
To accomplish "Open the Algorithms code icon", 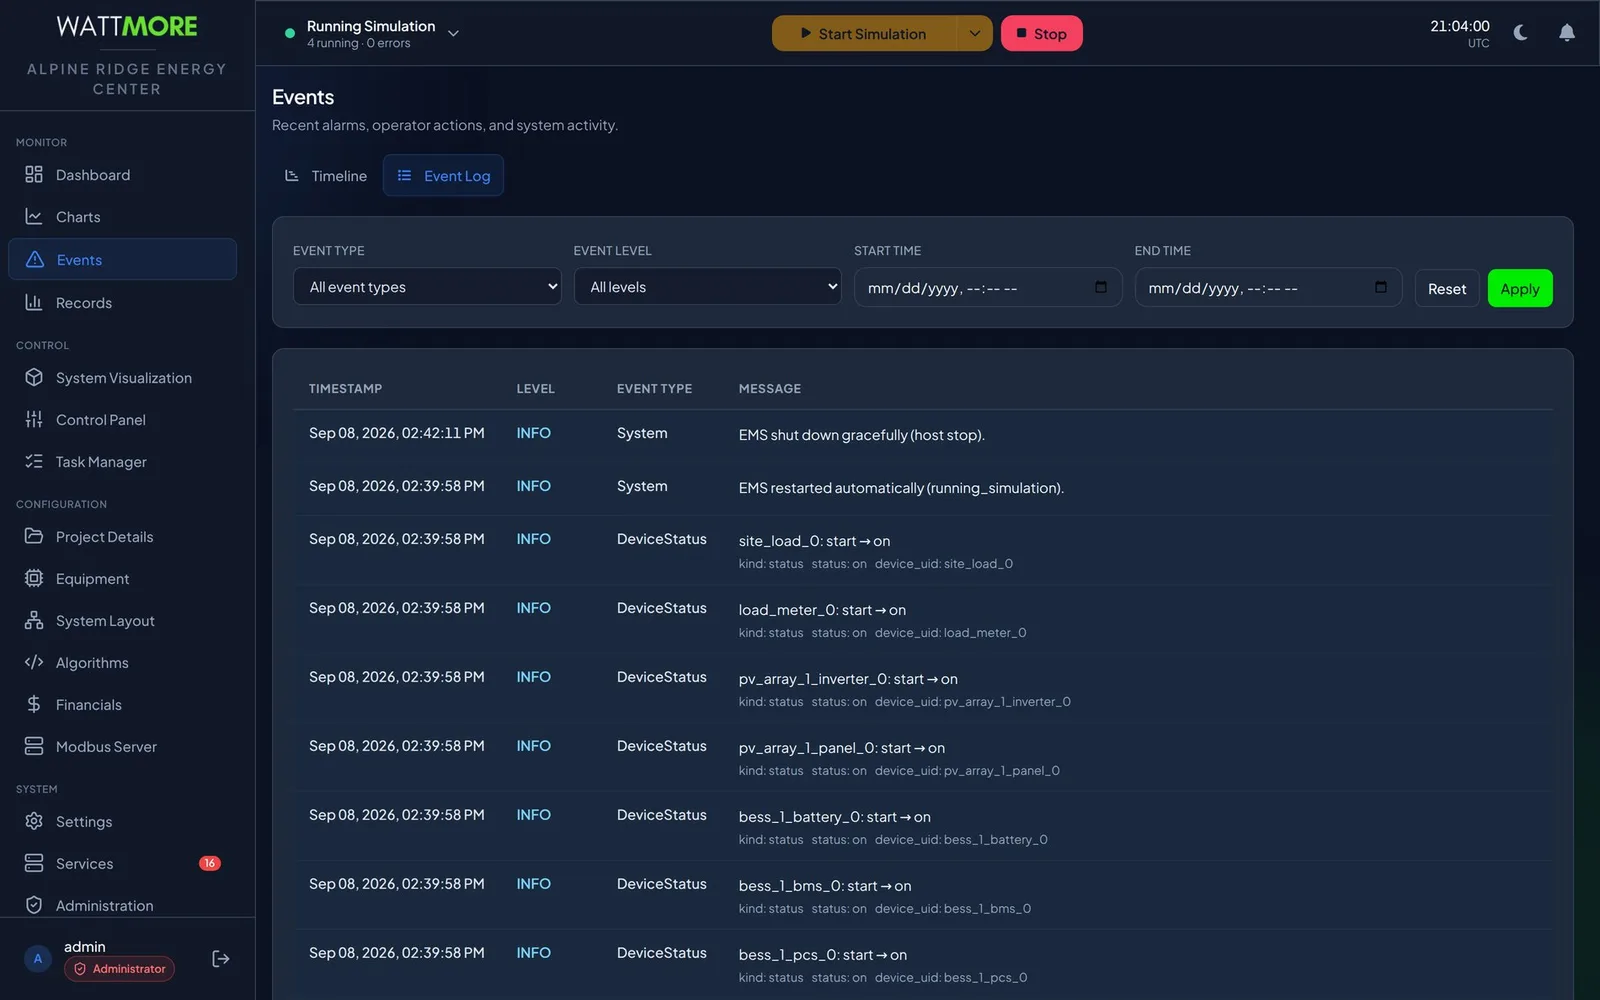I will tap(34, 663).
